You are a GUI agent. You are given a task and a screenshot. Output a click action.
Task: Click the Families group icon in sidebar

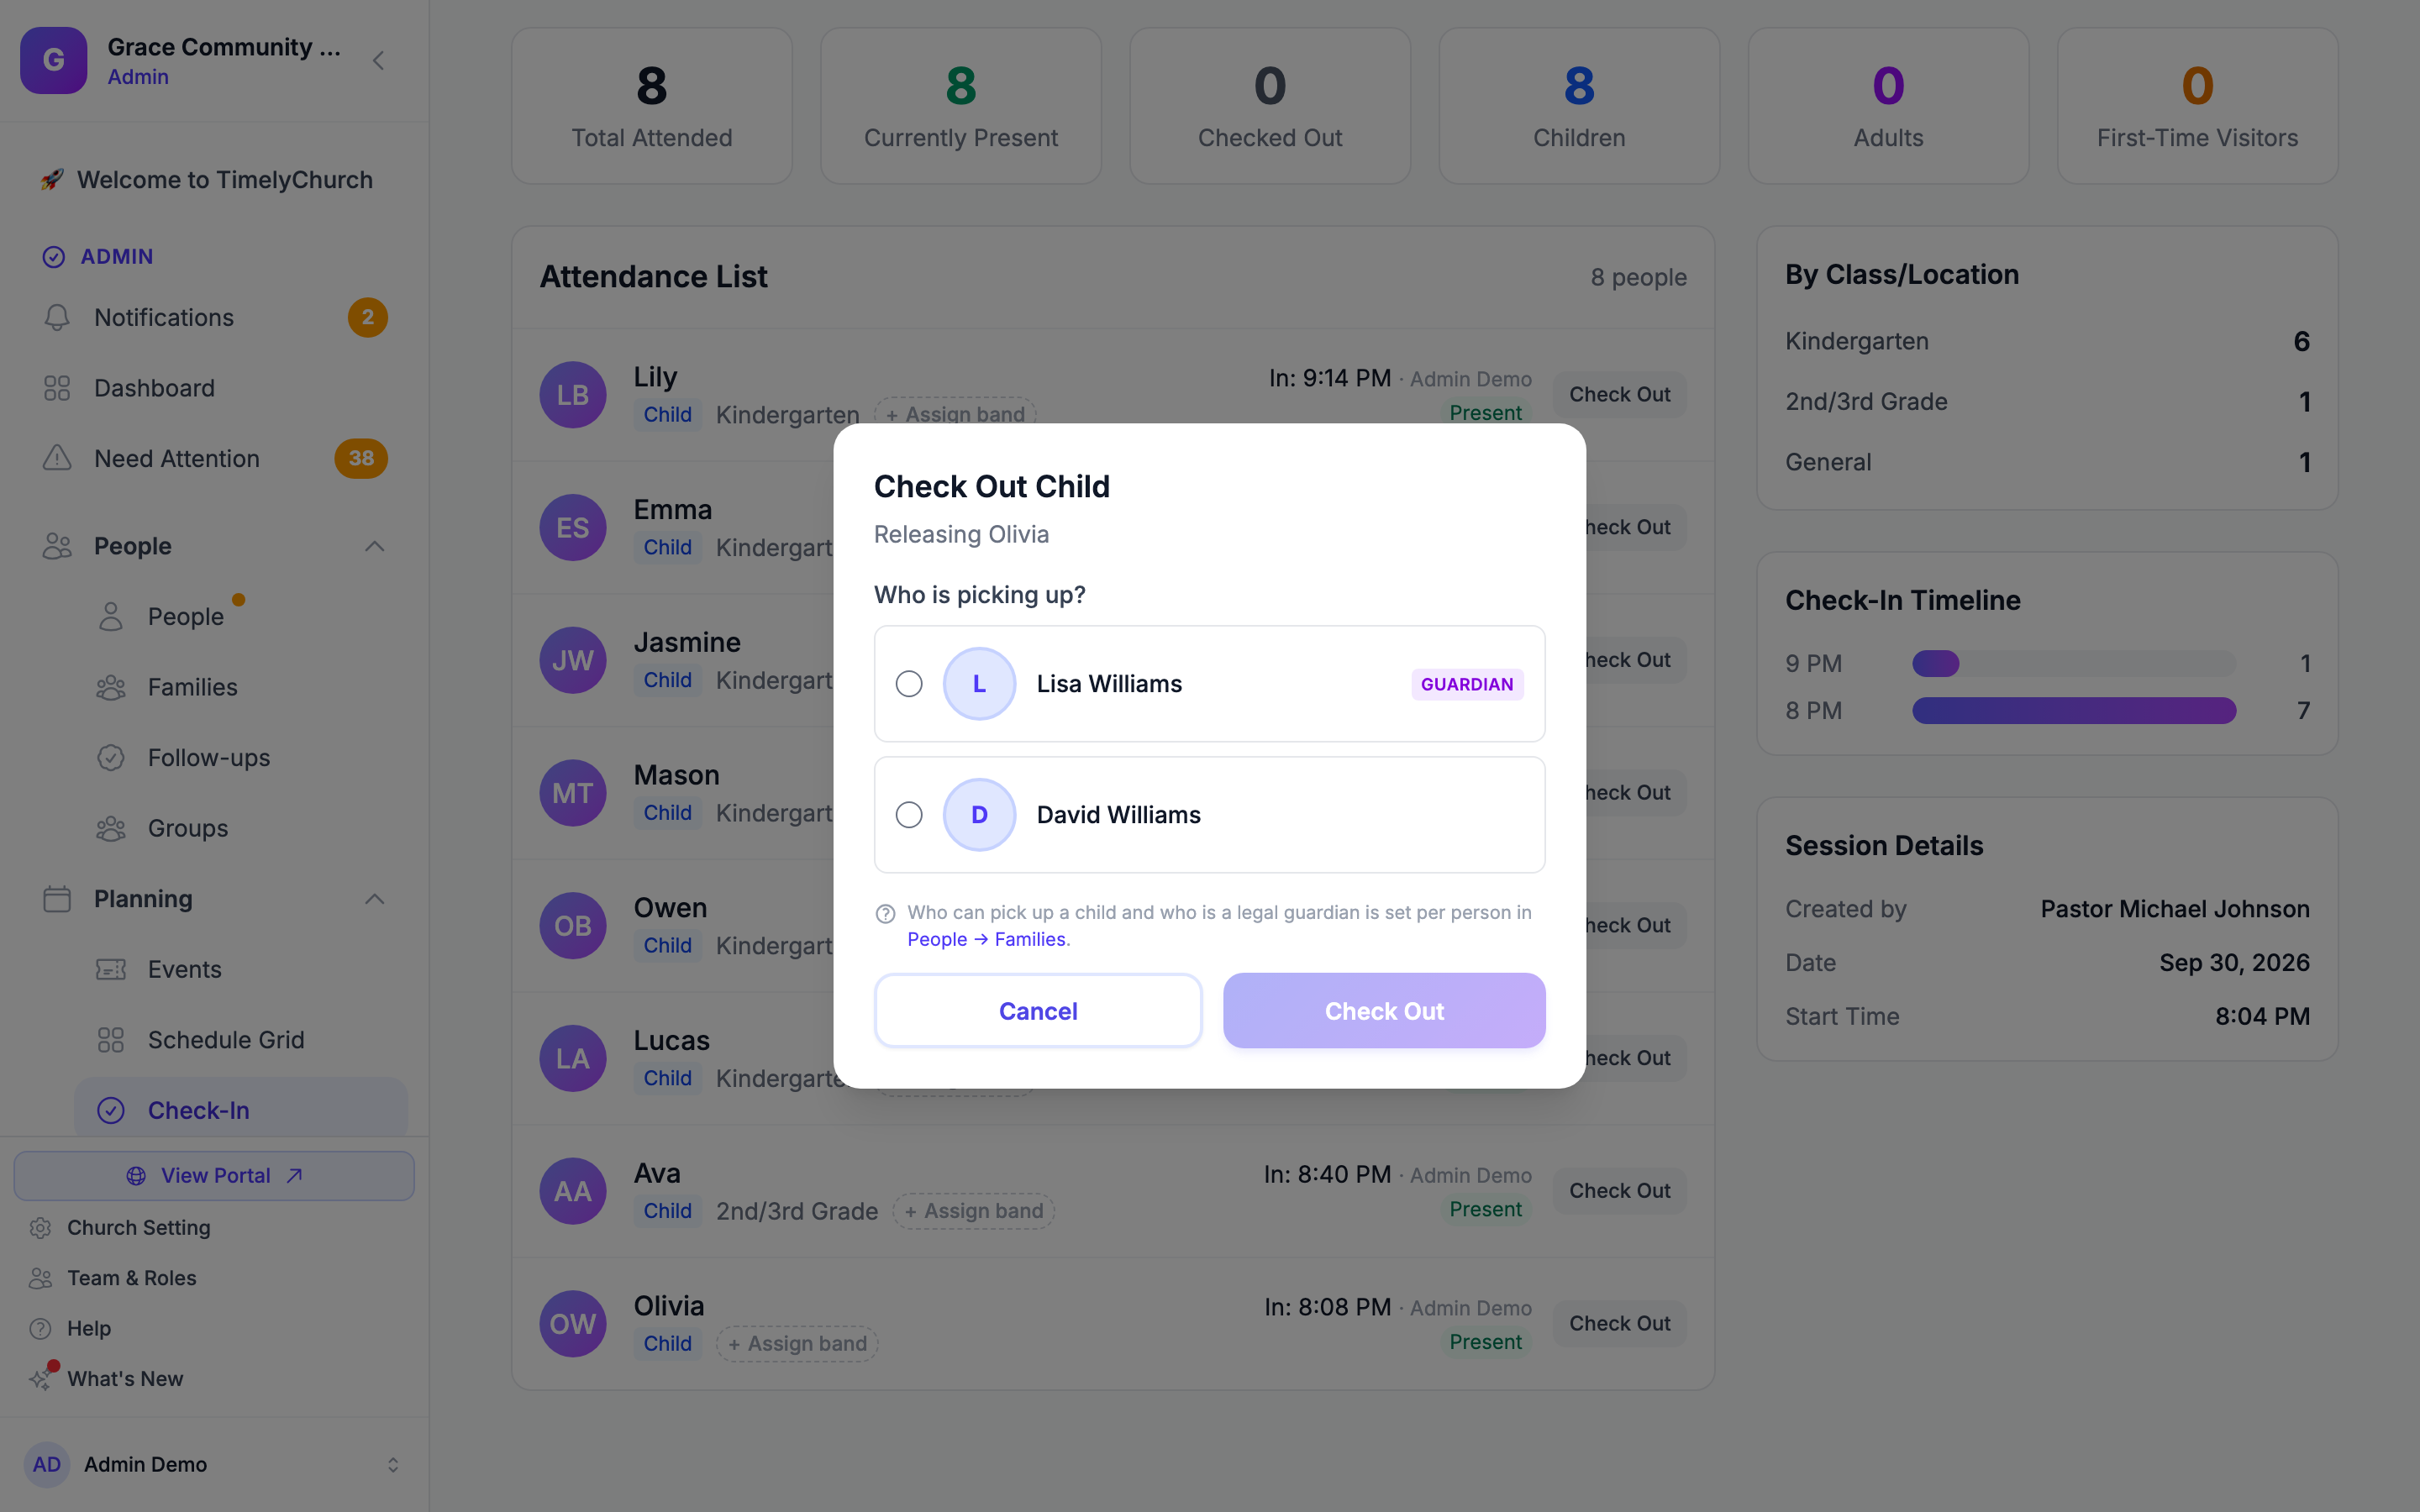[x=111, y=687]
